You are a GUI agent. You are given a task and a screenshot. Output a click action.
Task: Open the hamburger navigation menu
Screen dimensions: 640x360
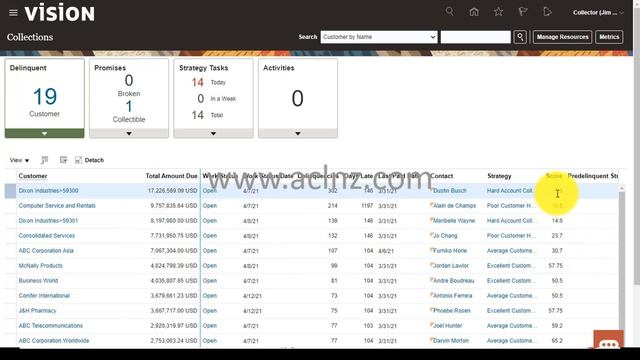click(13, 13)
